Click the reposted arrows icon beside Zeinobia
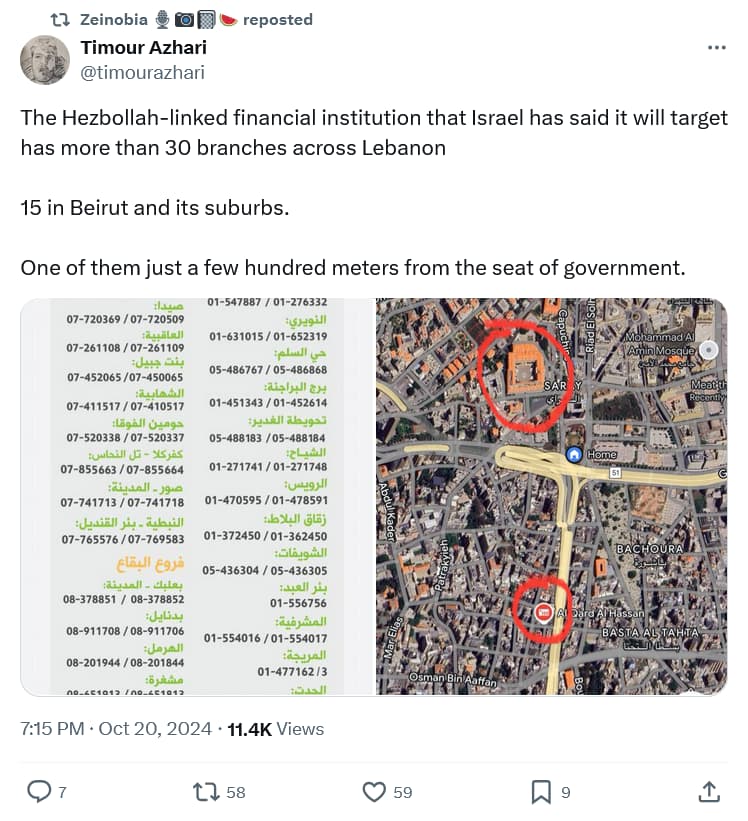The width and height of the screenshot is (748, 821). tap(60, 20)
